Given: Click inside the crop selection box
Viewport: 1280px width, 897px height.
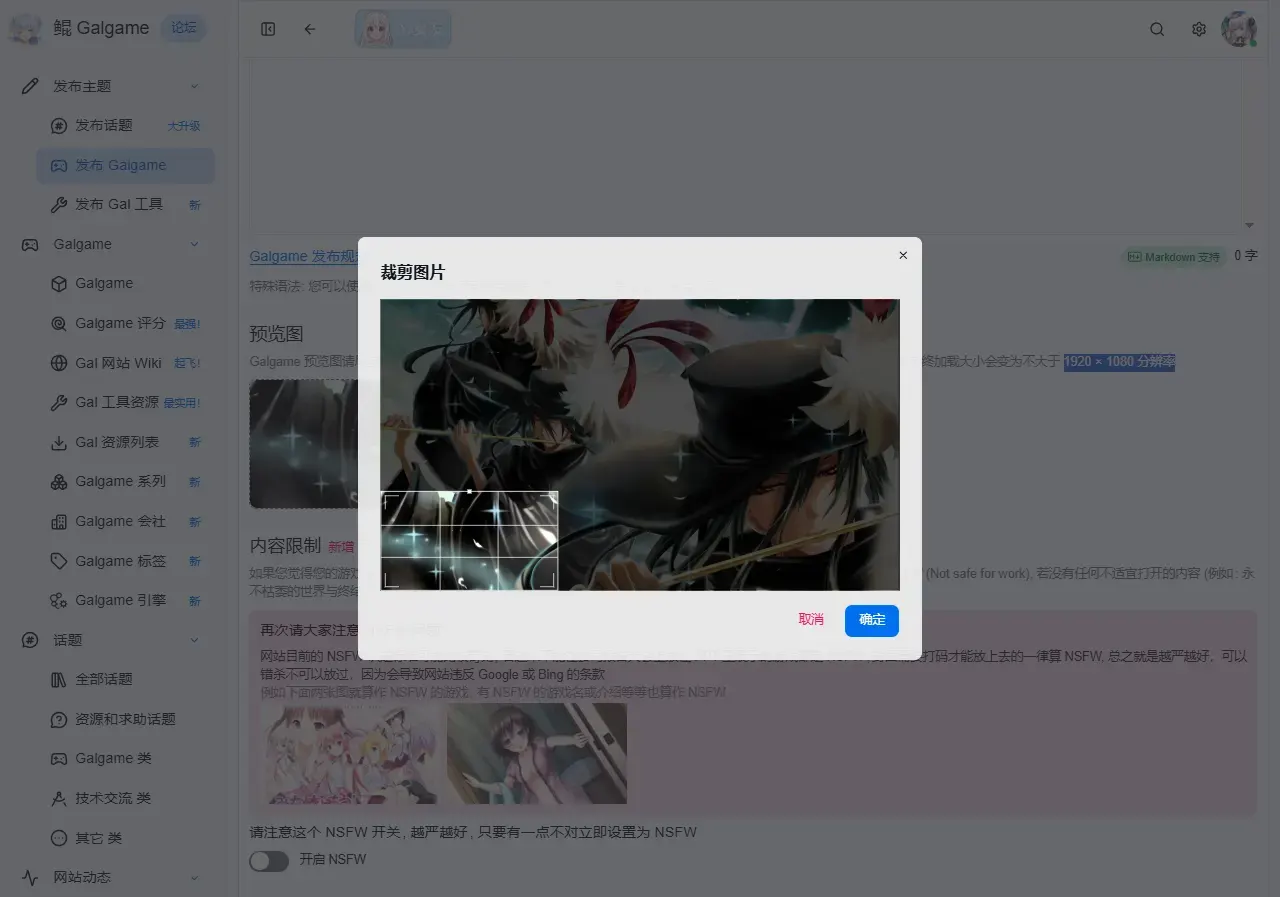Looking at the screenshot, I should (x=469, y=540).
